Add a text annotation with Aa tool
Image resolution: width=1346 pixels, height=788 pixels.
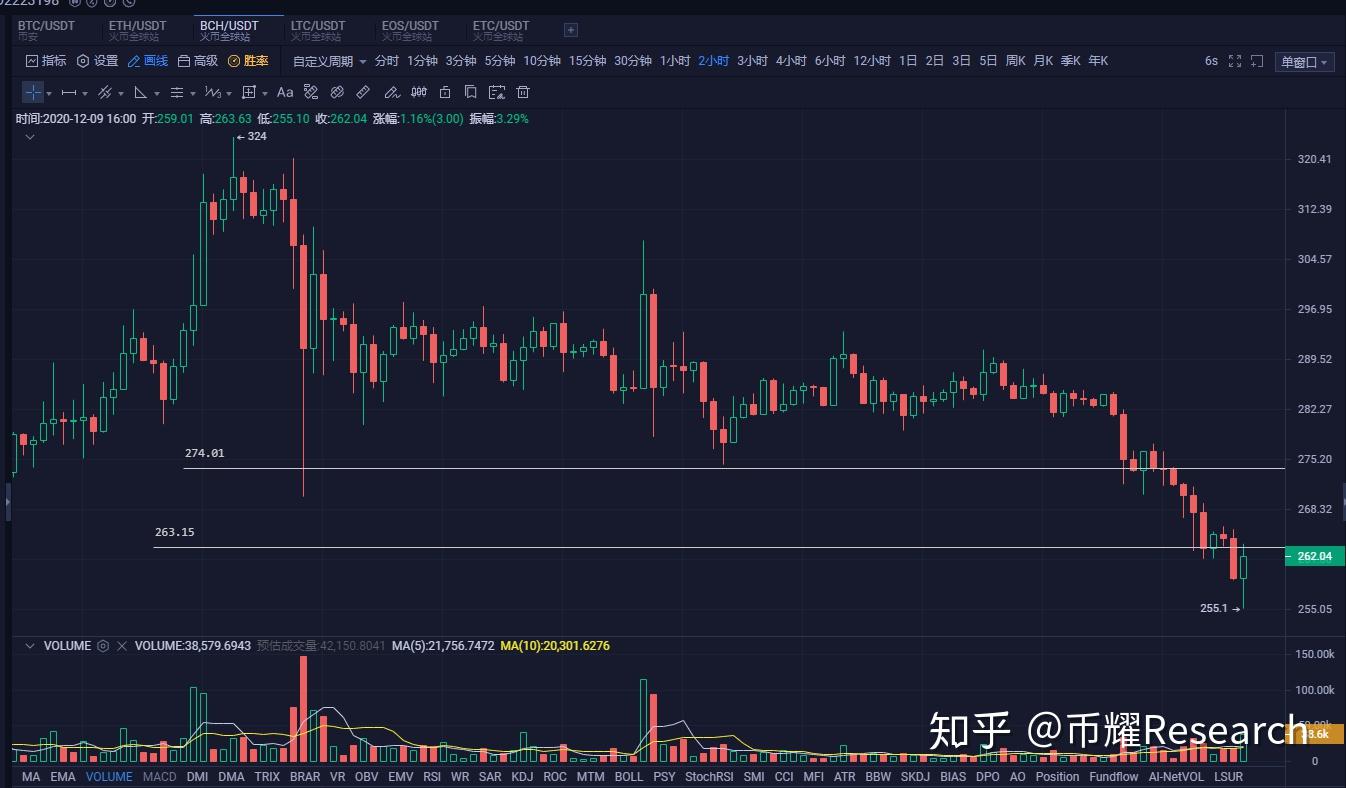(285, 92)
